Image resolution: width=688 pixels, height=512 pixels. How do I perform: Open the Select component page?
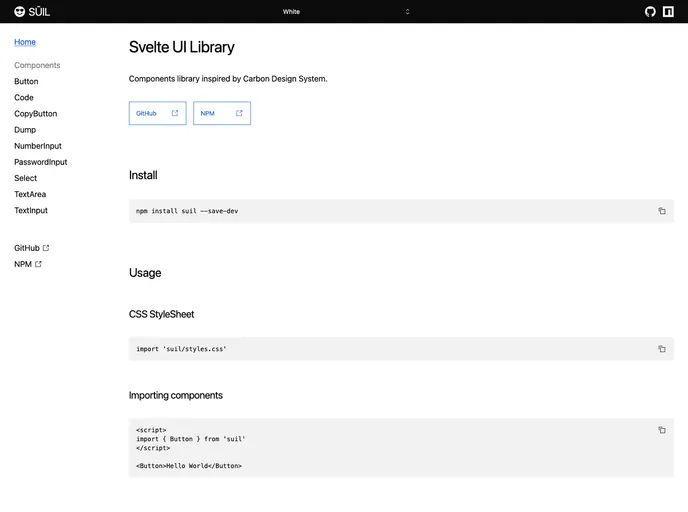coord(26,178)
